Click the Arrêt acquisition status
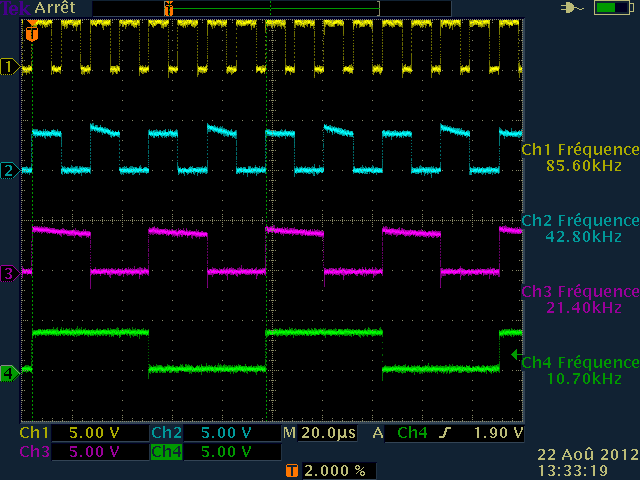 point(56,8)
